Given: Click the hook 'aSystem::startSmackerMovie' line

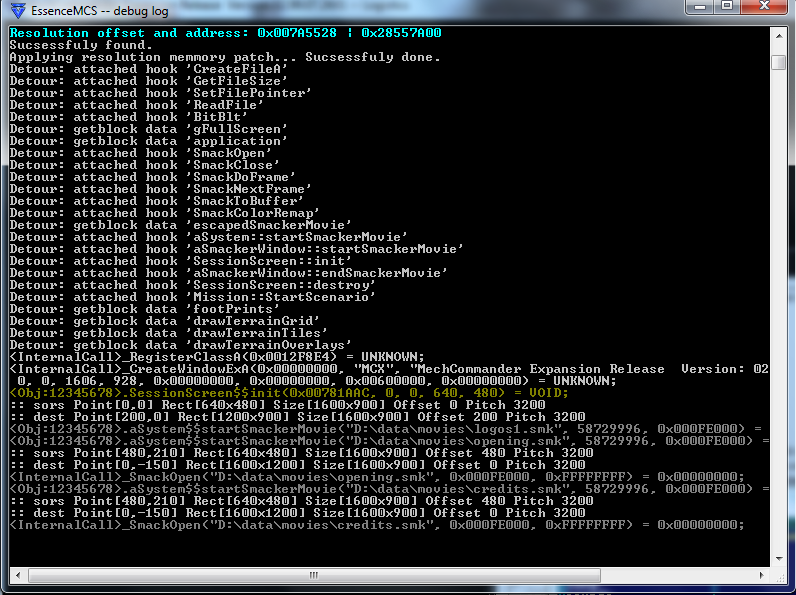Looking at the screenshot, I should 209,237.
